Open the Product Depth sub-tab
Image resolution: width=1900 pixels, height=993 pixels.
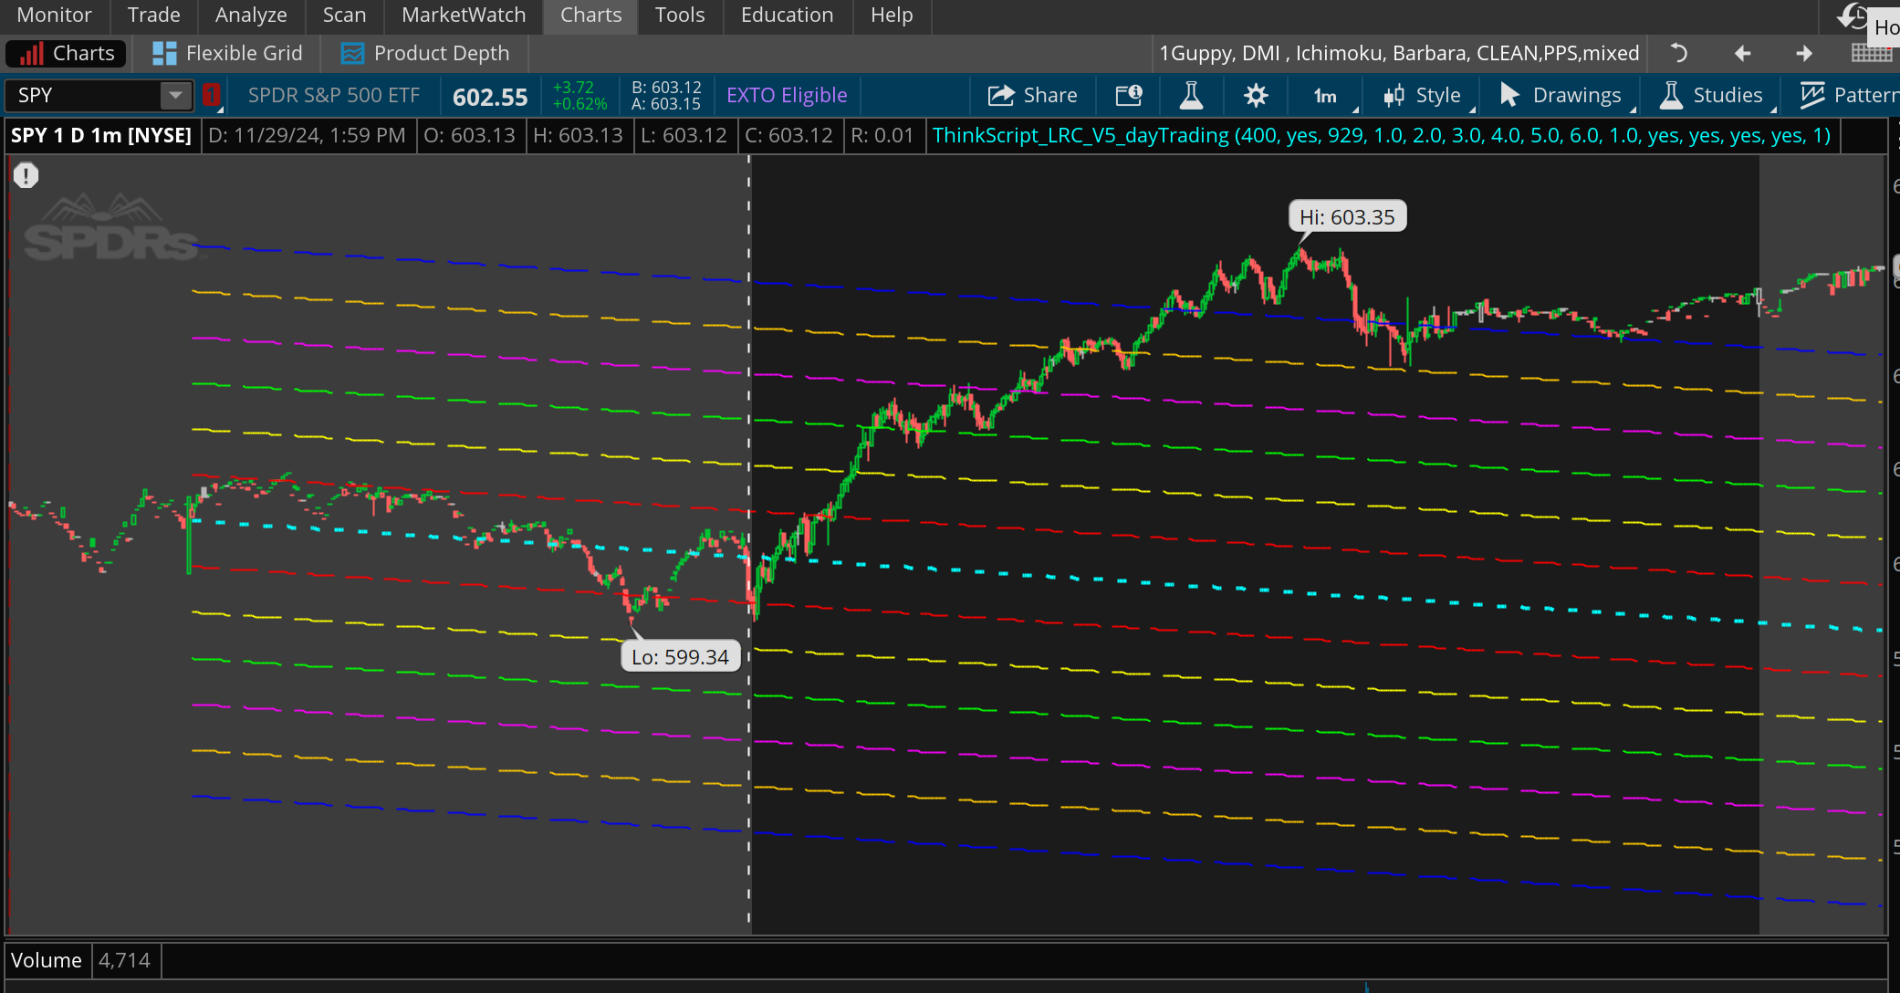[425, 53]
